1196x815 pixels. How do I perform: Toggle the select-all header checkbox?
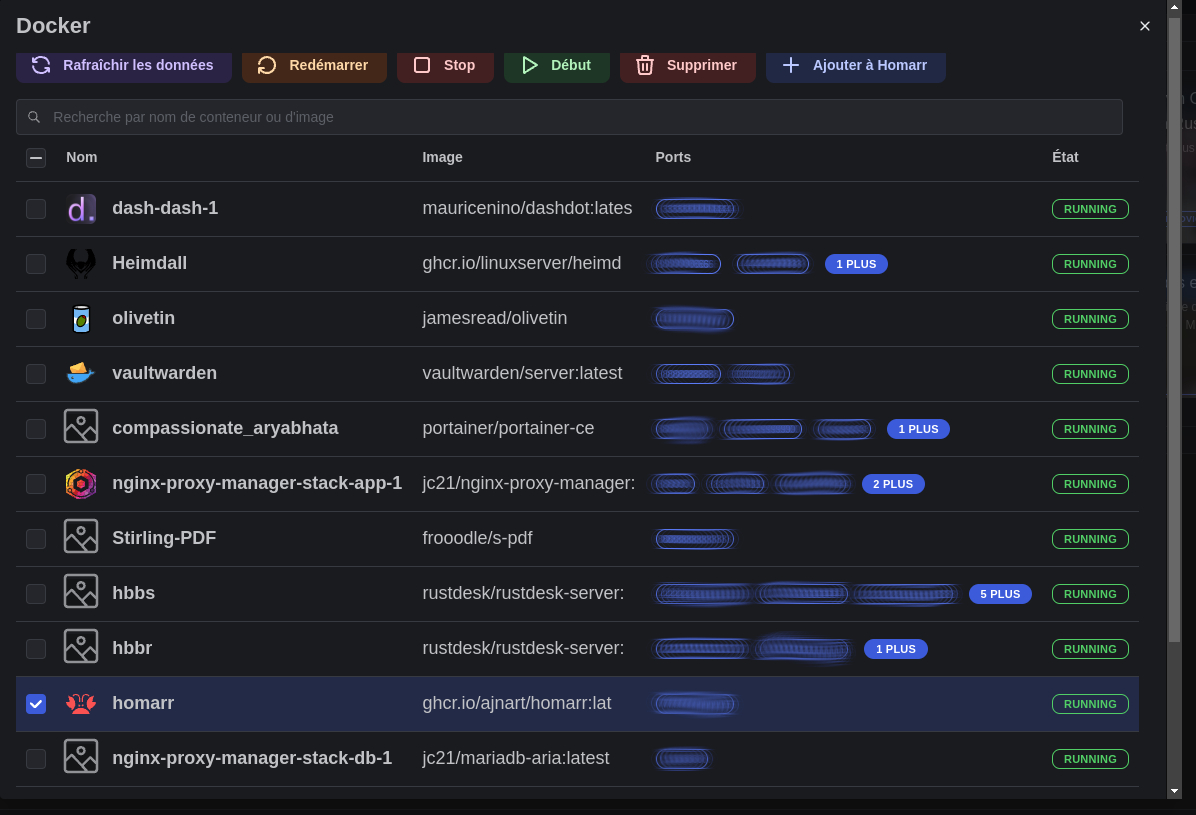click(x=36, y=158)
